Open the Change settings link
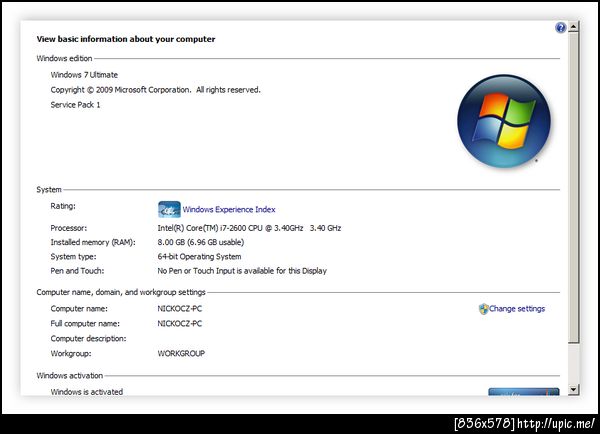Viewport: 600px width, 434px height. pos(517,308)
